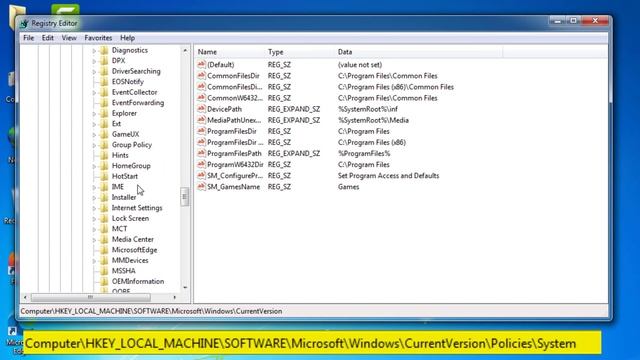Click the ProgramFilesDir value icon
The image size is (640, 360).
coord(201,131)
